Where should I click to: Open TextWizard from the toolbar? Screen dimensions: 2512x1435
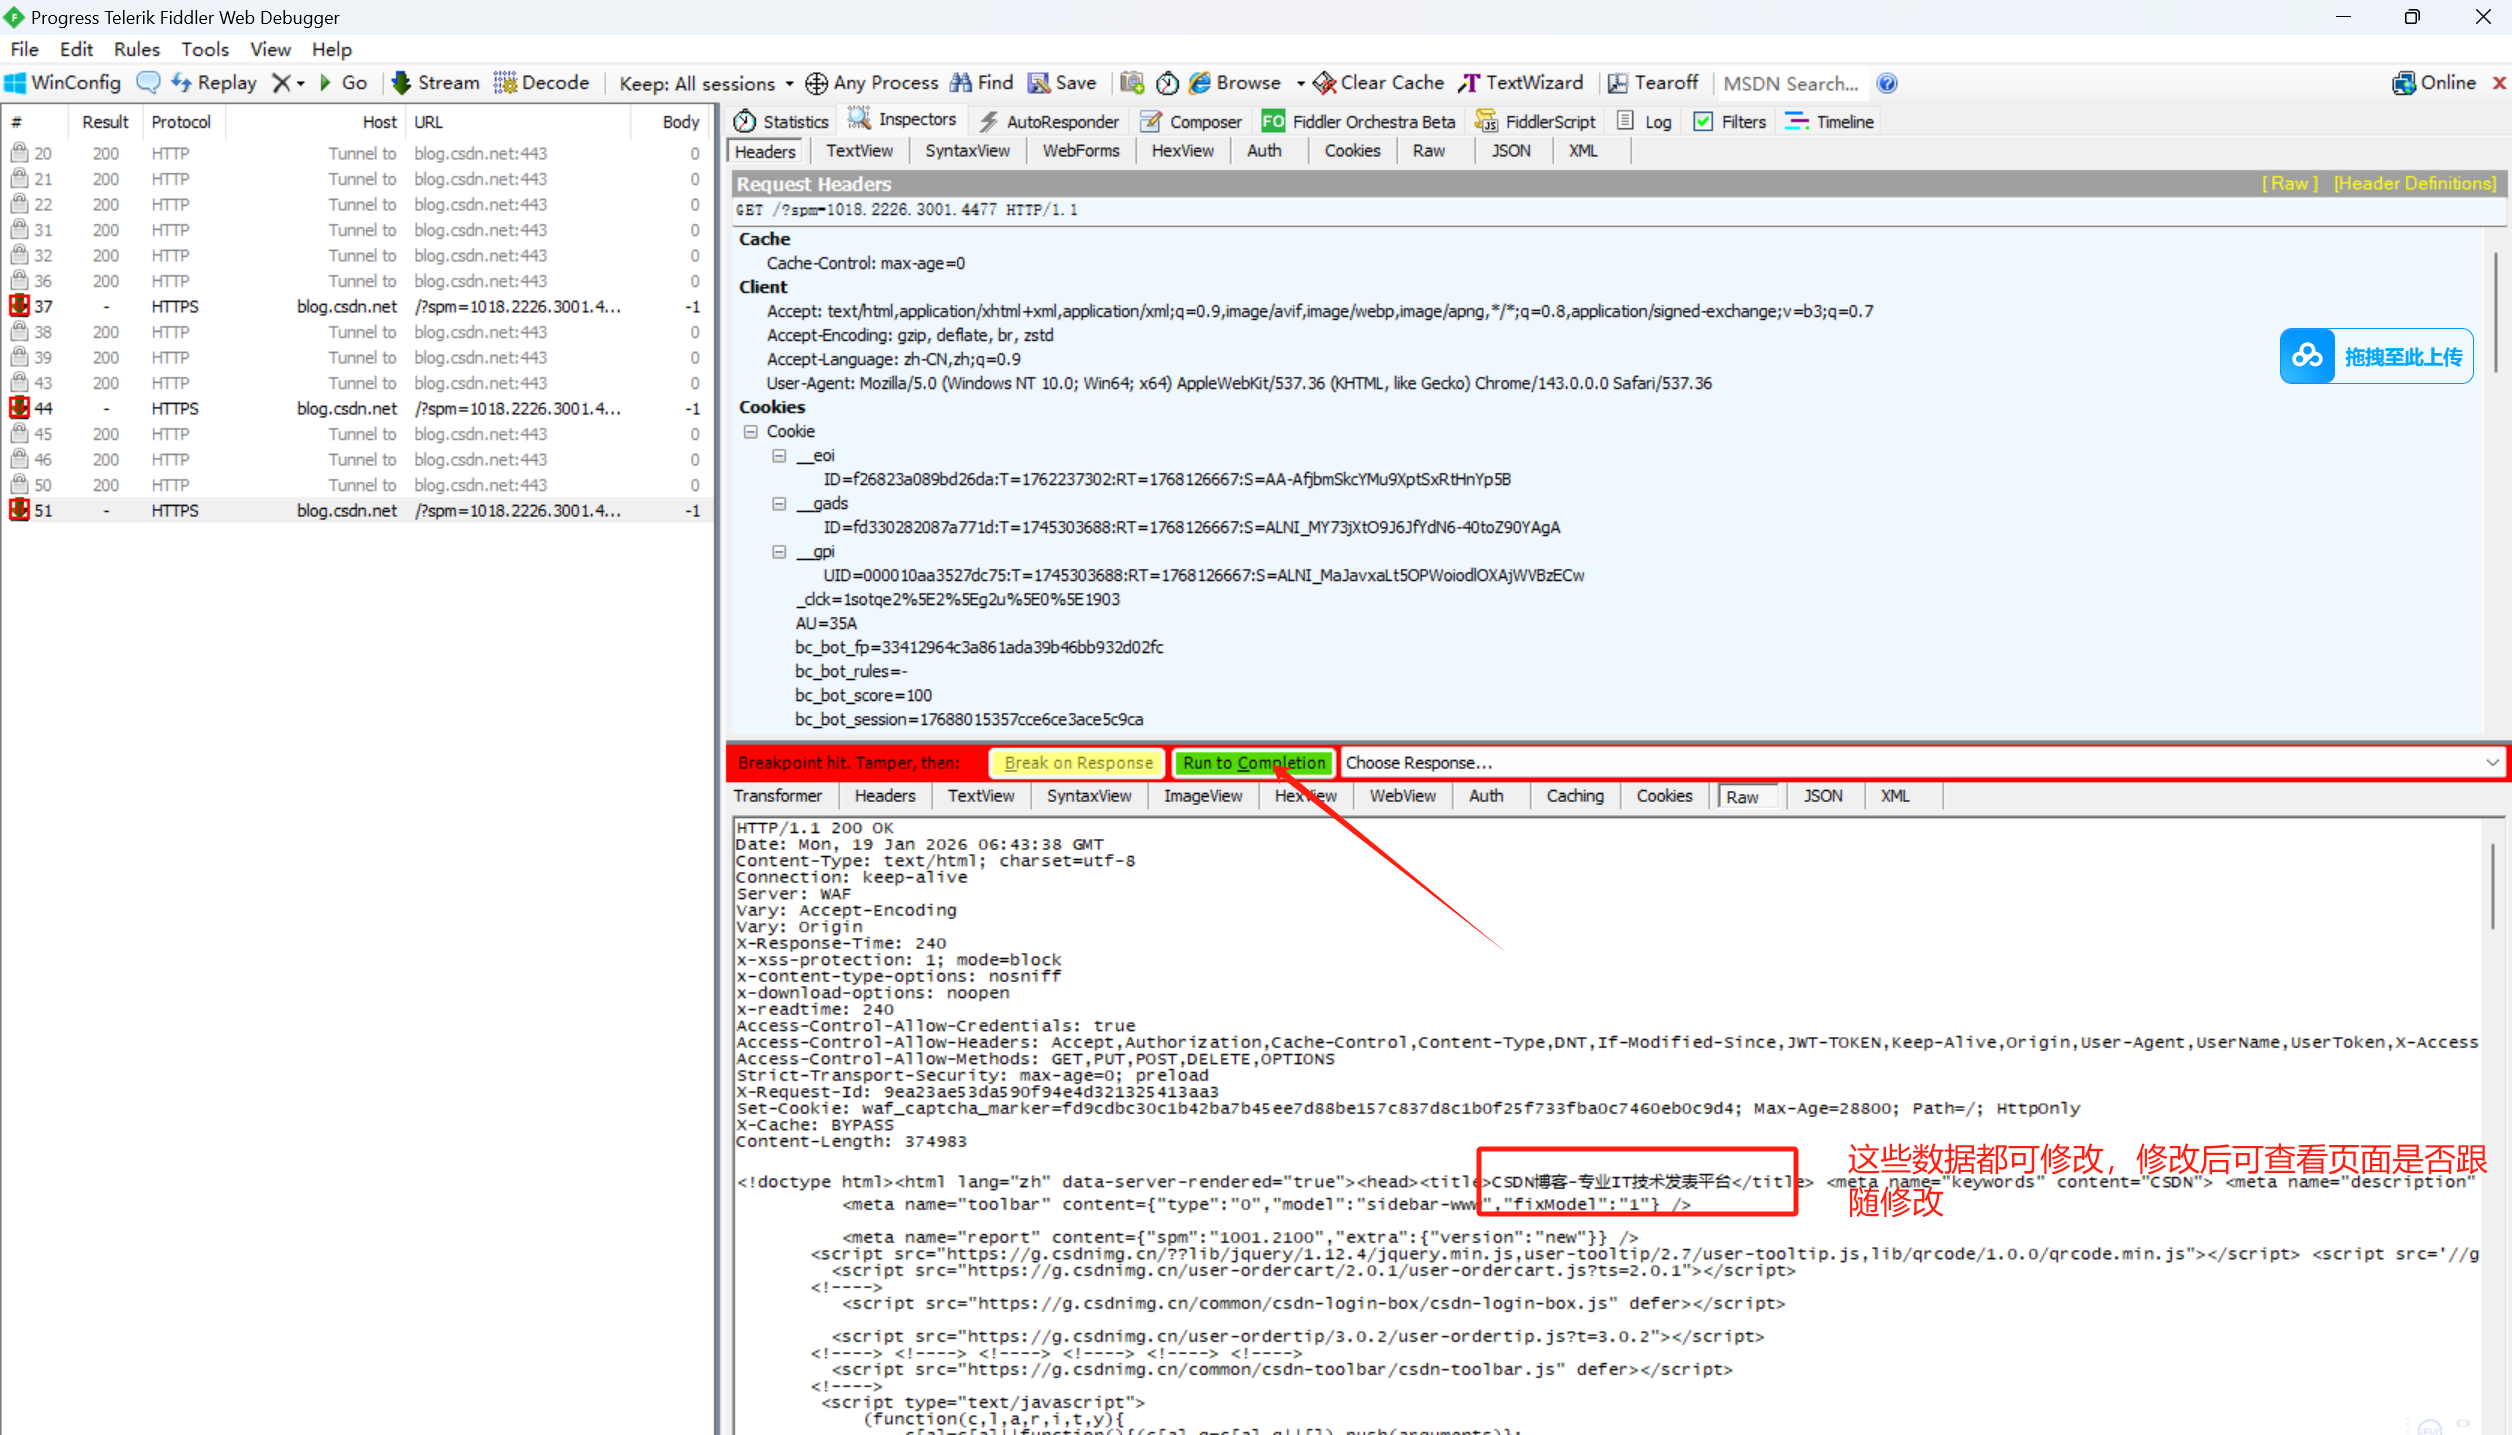pos(1521,83)
